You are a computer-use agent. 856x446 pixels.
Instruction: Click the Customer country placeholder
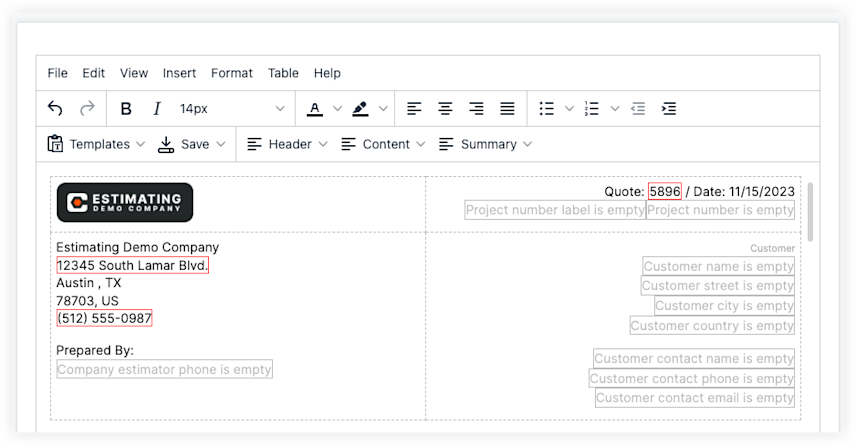712,326
